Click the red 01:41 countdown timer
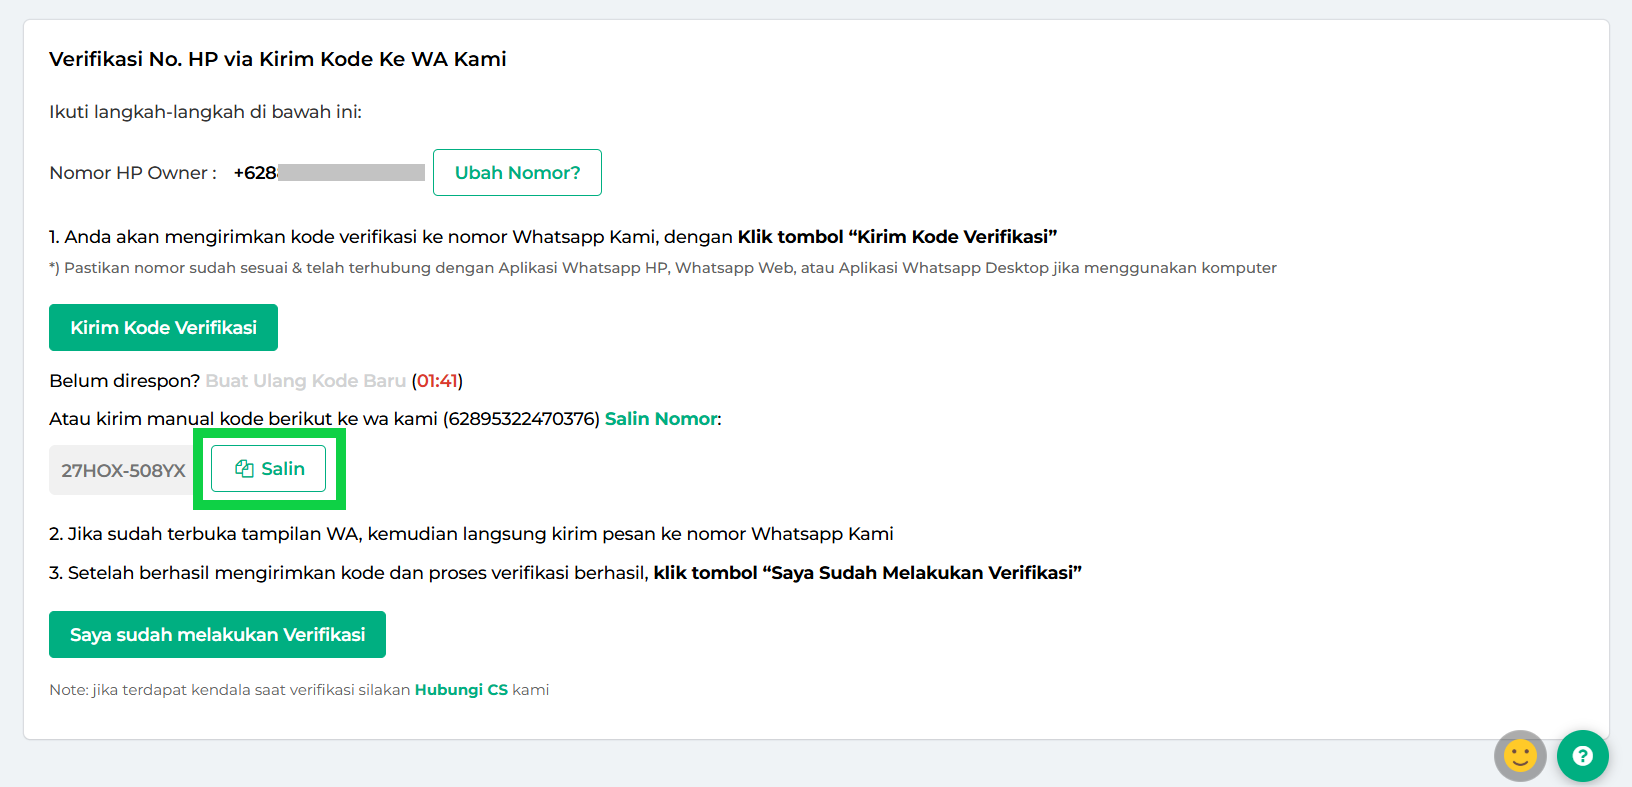The image size is (1632, 787). (437, 381)
